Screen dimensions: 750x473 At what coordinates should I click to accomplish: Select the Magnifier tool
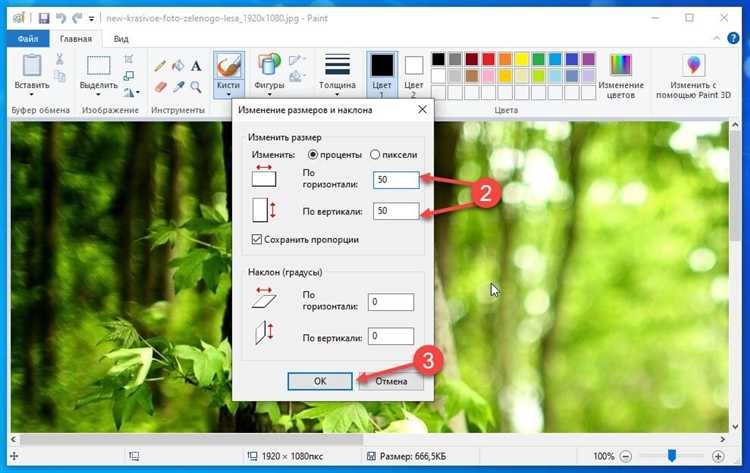[x=196, y=87]
